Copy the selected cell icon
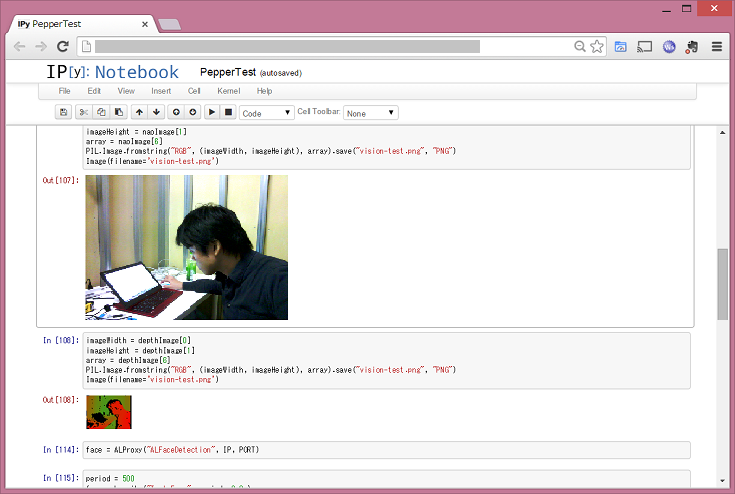 (x=101, y=112)
